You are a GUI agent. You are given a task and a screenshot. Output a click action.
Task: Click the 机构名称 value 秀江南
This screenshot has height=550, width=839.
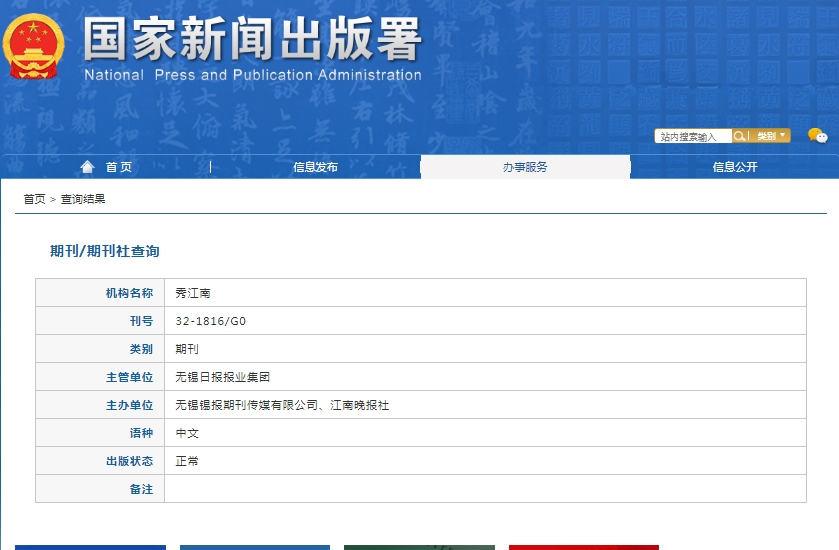pos(193,293)
